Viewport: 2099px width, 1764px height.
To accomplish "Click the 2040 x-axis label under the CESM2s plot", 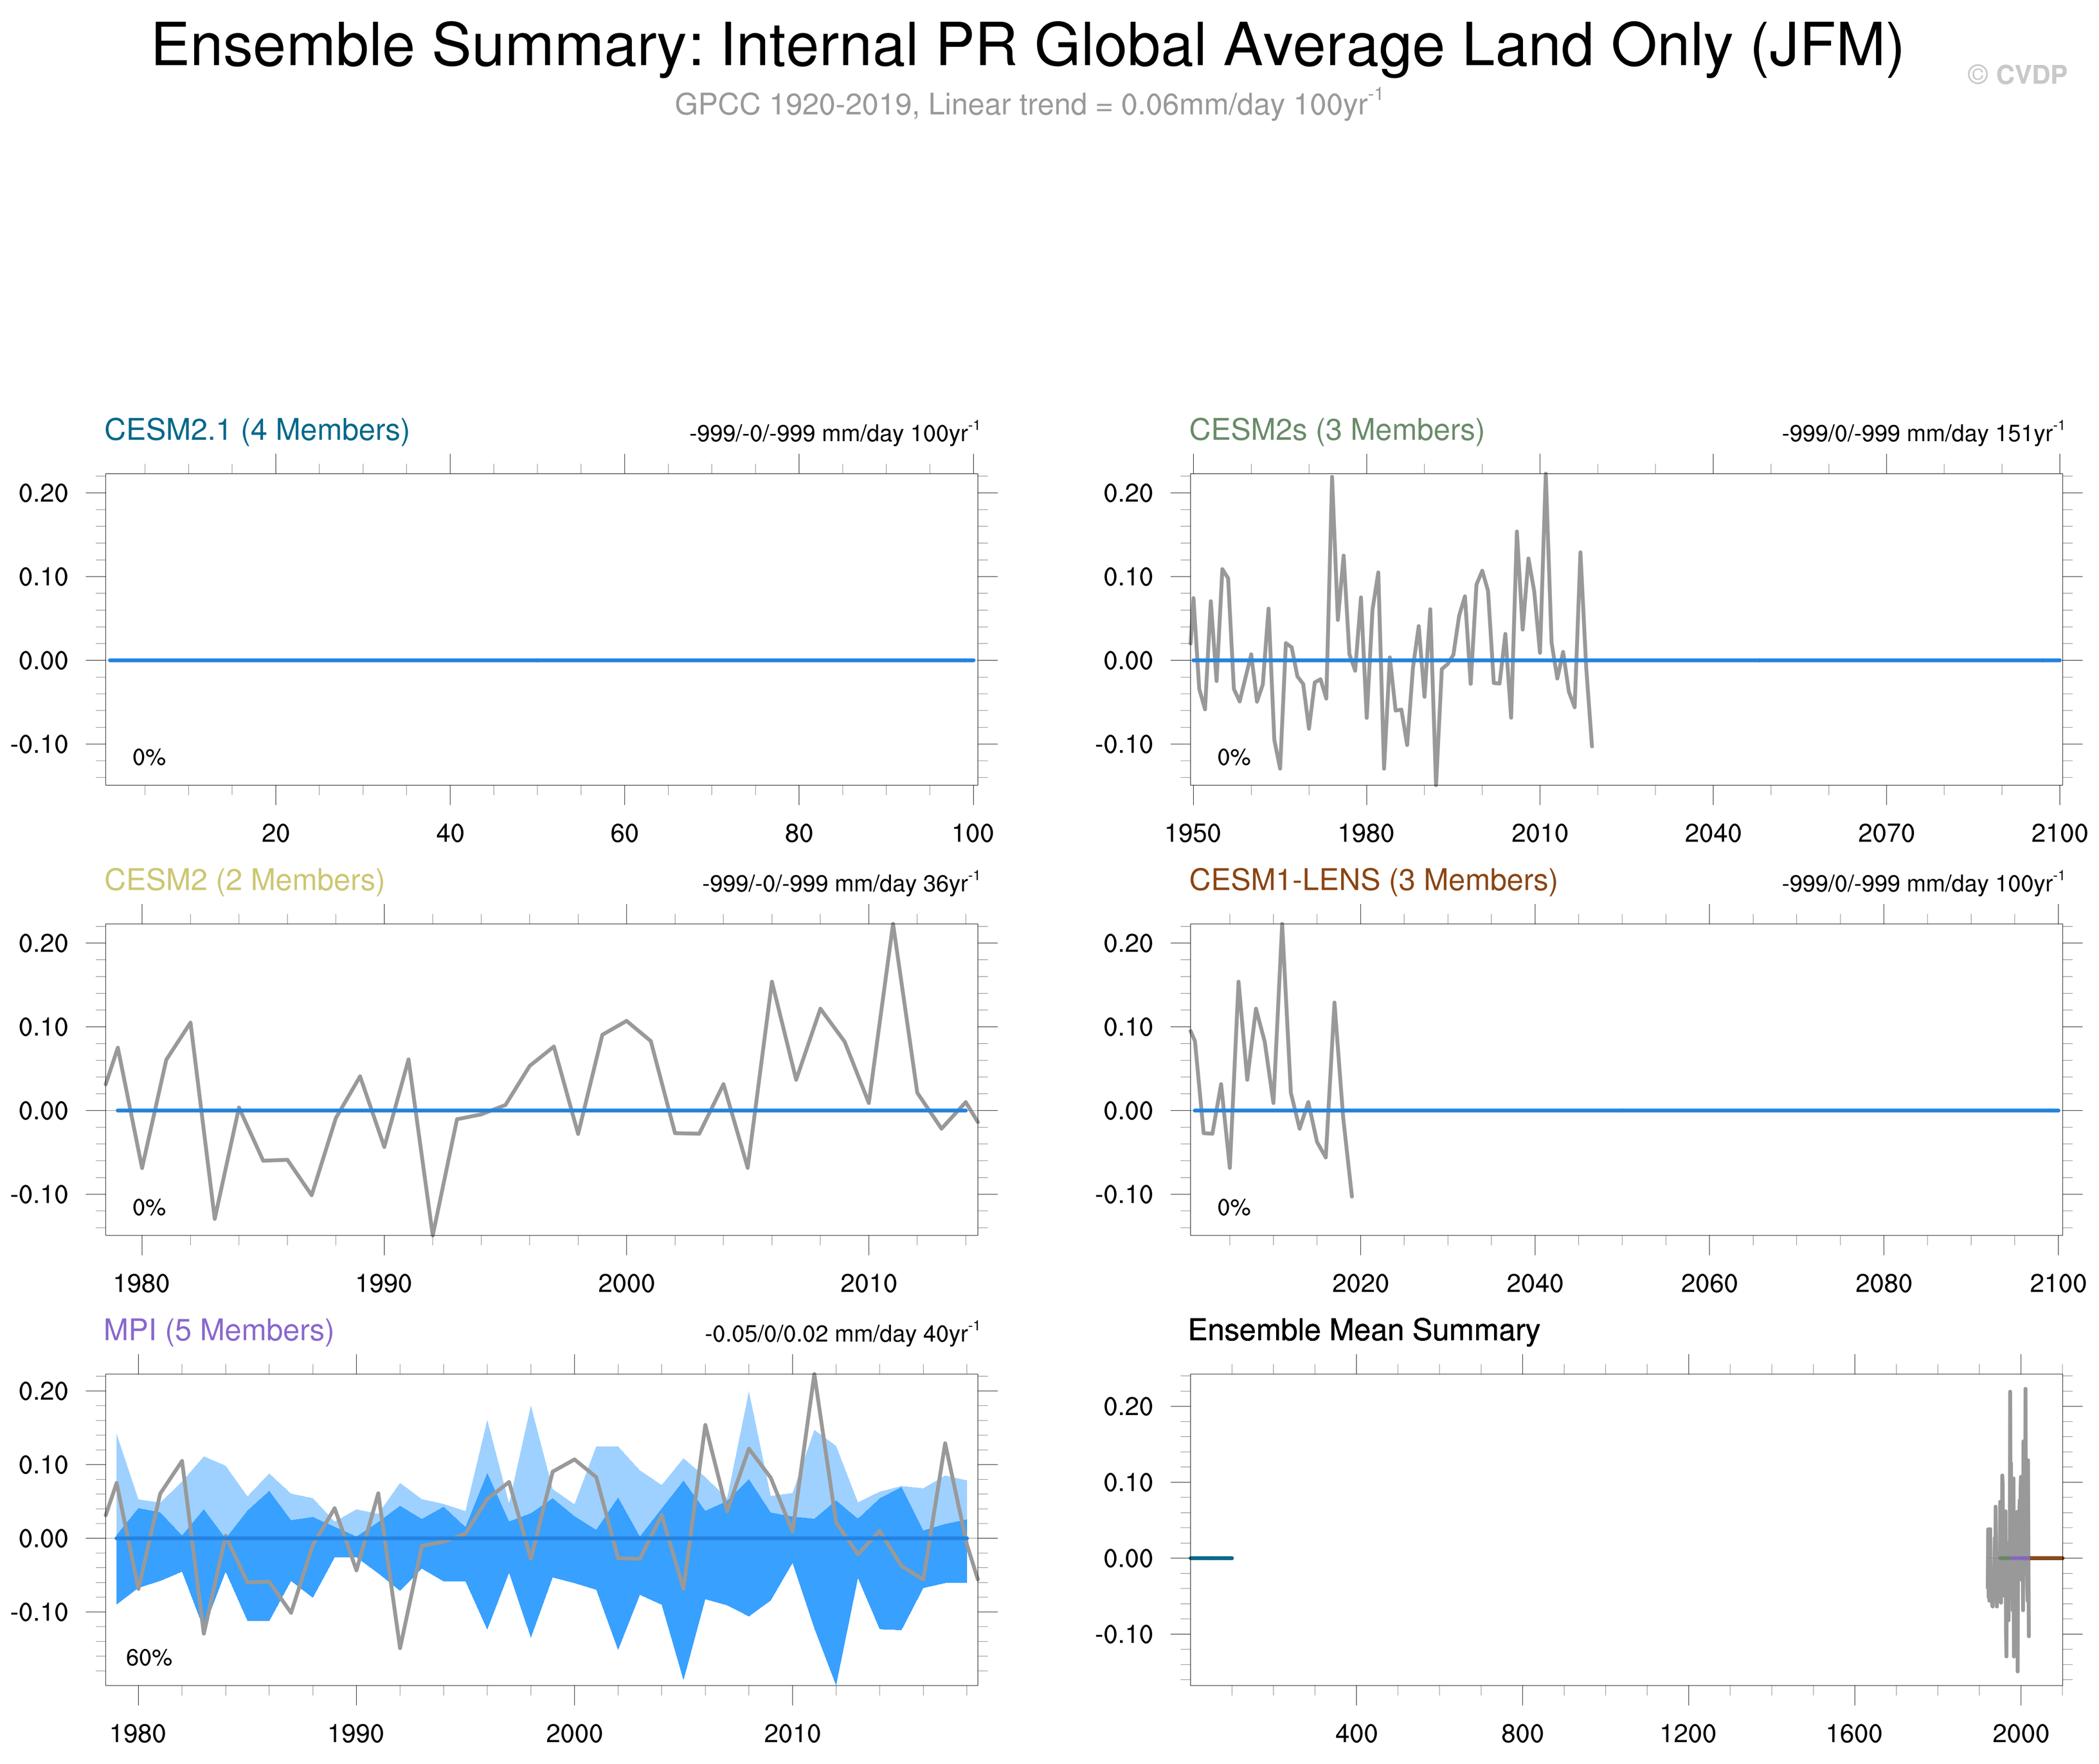I will click(x=1712, y=833).
